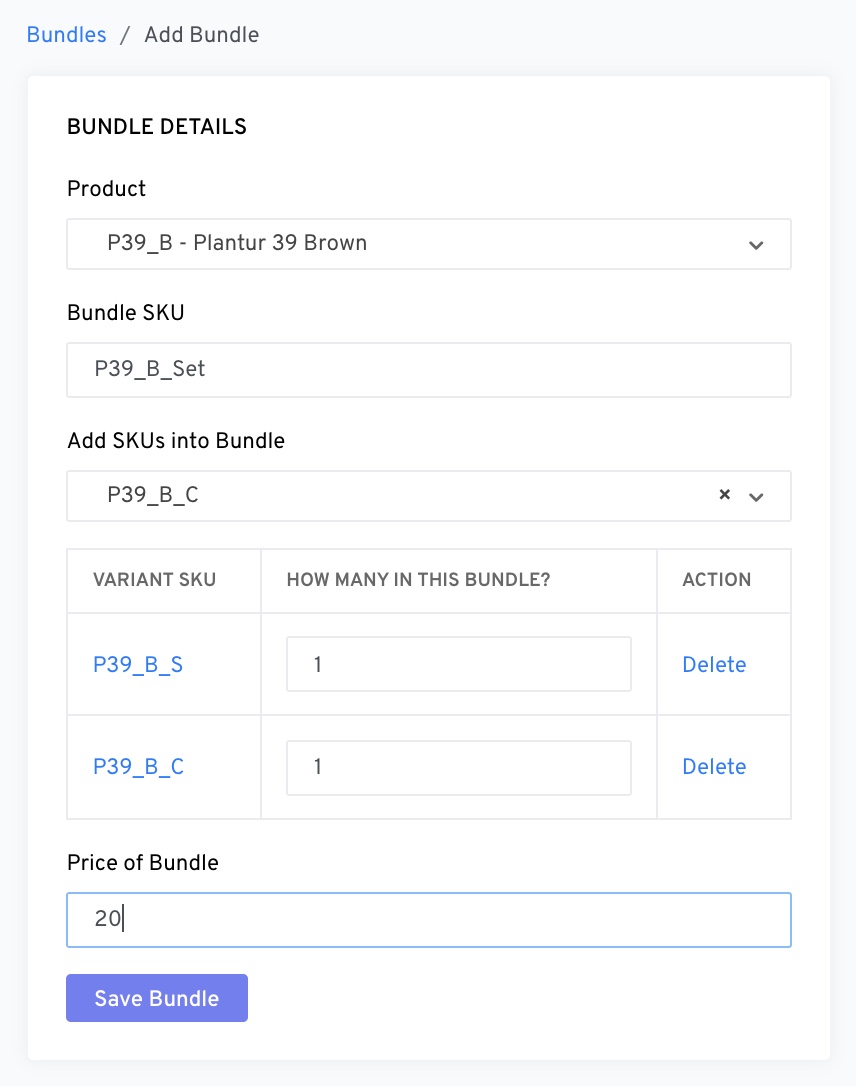
Task: Delete the P39_B_S row from the bundle
Action: coord(714,665)
